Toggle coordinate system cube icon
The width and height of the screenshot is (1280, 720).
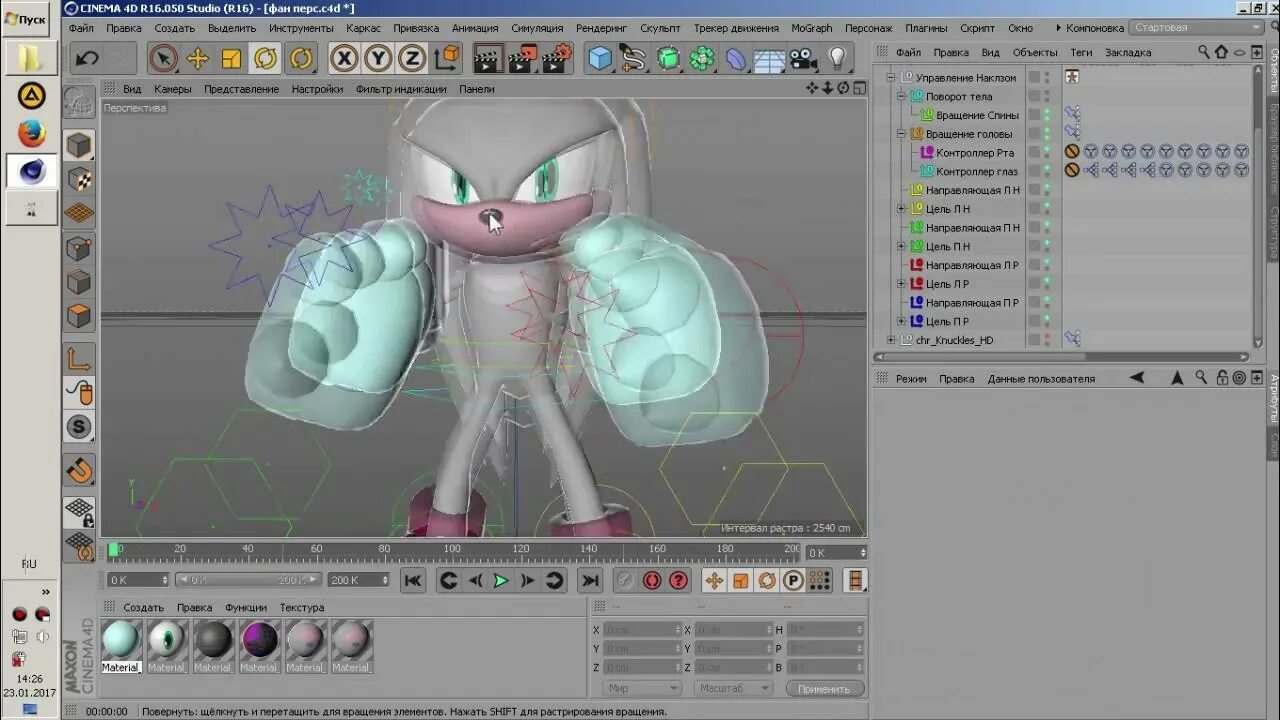[446, 59]
